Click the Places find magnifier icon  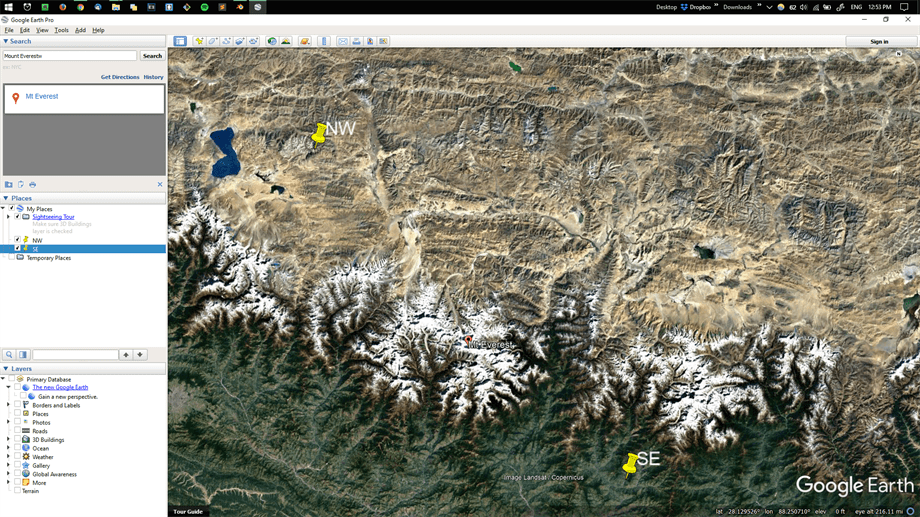point(9,354)
